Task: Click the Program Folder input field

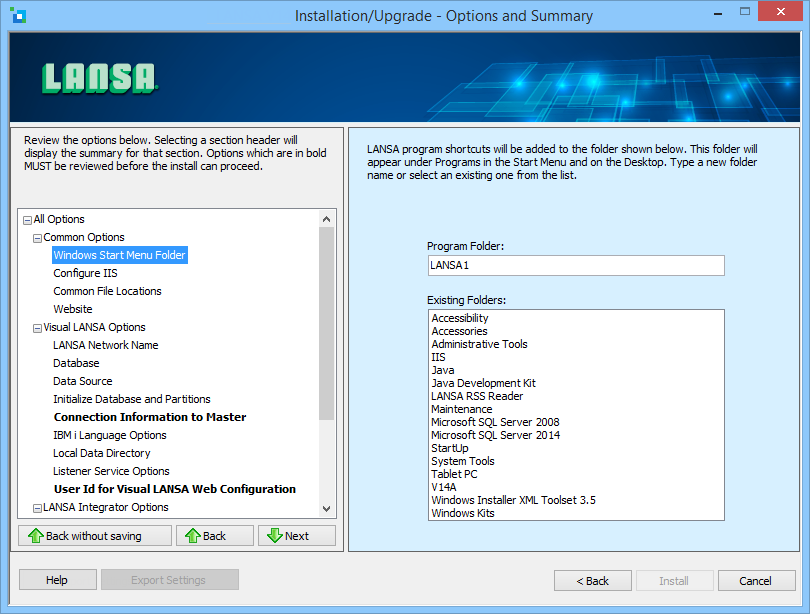Action: point(576,265)
